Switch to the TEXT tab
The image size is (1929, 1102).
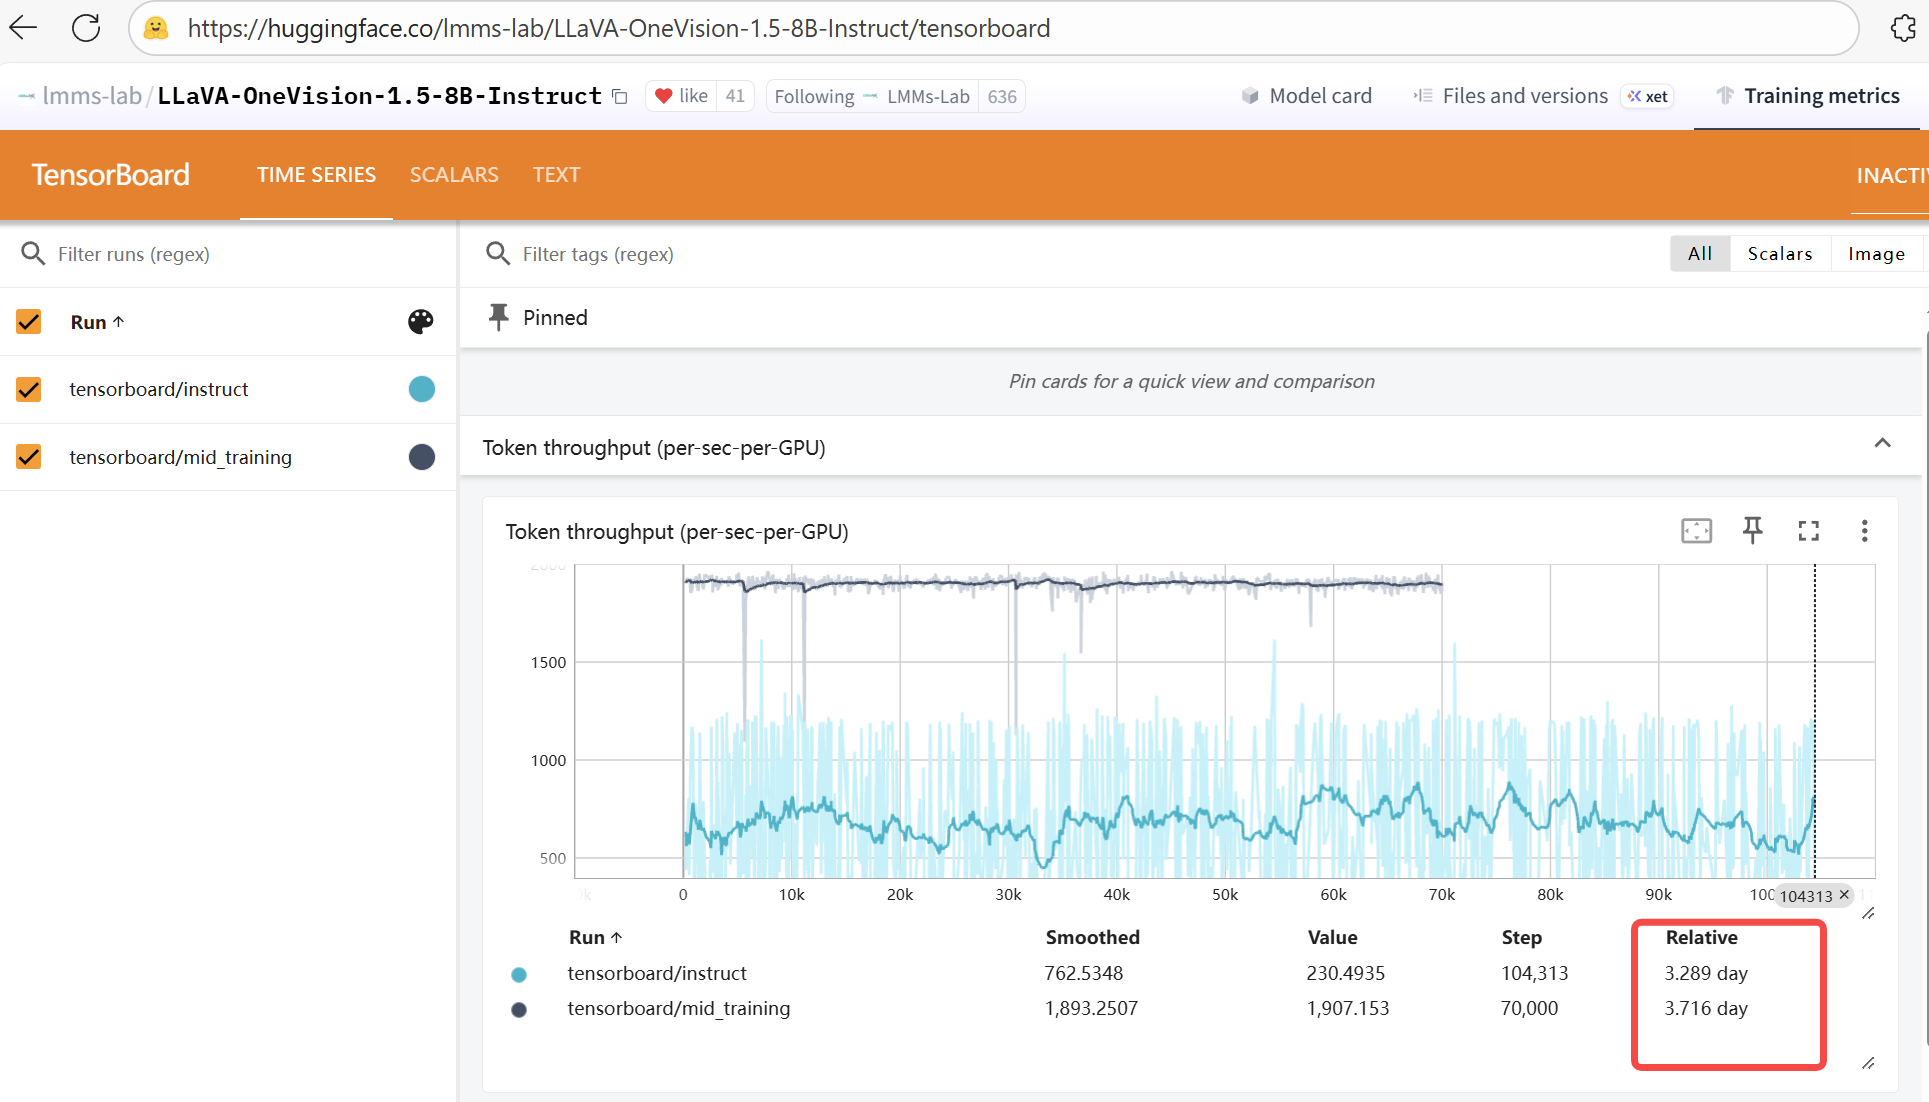[556, 174]
